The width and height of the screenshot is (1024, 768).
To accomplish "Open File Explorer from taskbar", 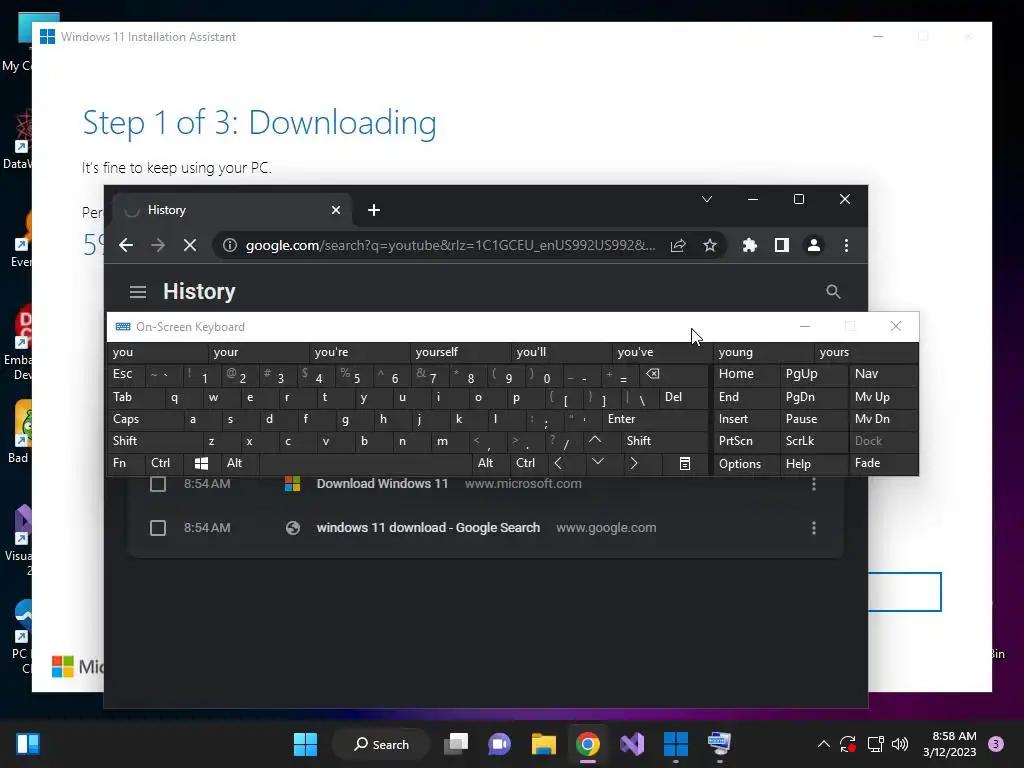I will click(543, 744).
